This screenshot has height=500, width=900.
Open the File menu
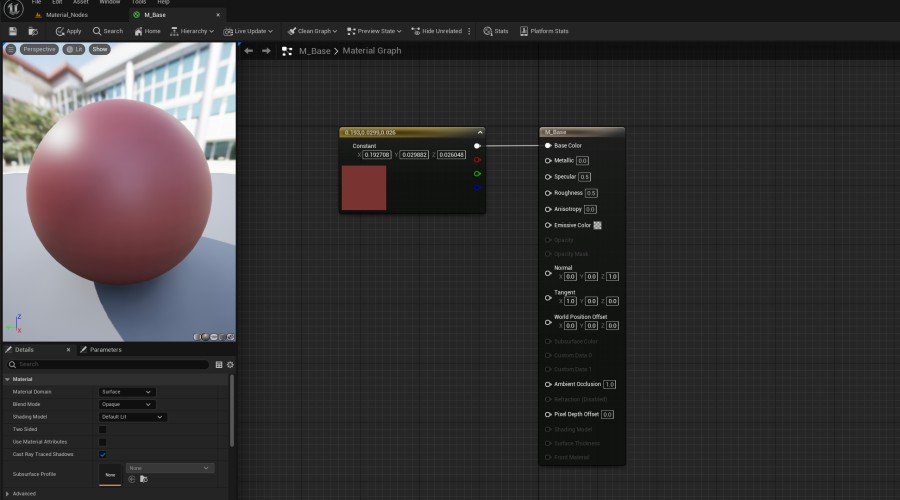click(x=36, y=2)
